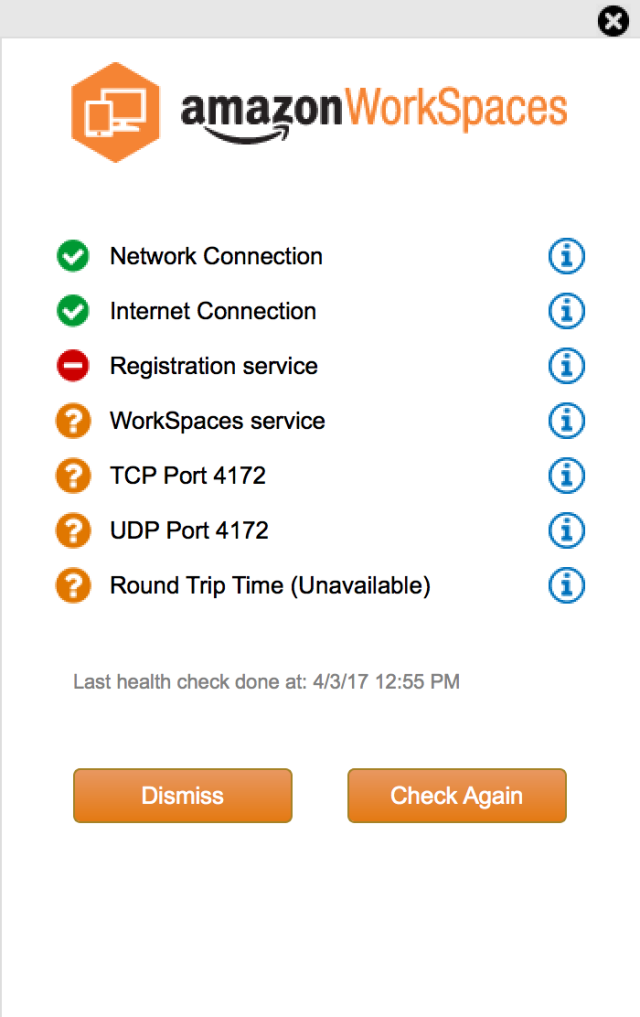This screenshot has width=640, height=1017.
Task: Click red error icon for Registration service
Action: [73, 367]
